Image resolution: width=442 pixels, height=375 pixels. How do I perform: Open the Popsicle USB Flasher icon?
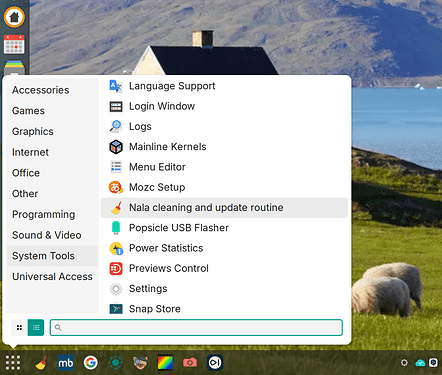116,228
